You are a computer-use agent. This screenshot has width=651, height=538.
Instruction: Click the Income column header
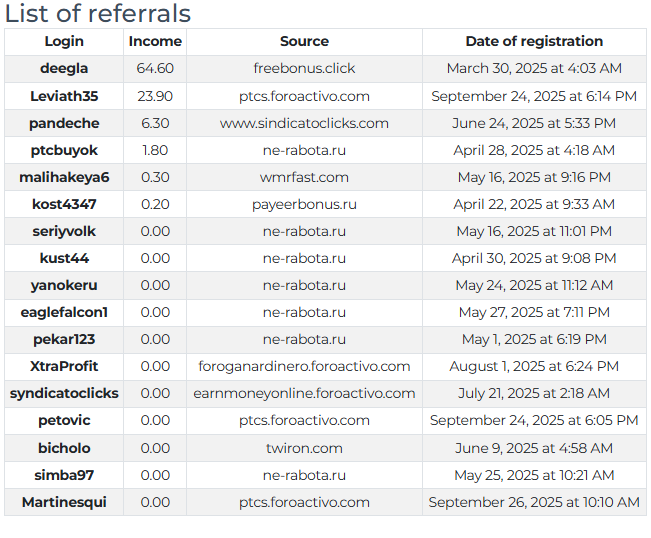pos(155,42)
